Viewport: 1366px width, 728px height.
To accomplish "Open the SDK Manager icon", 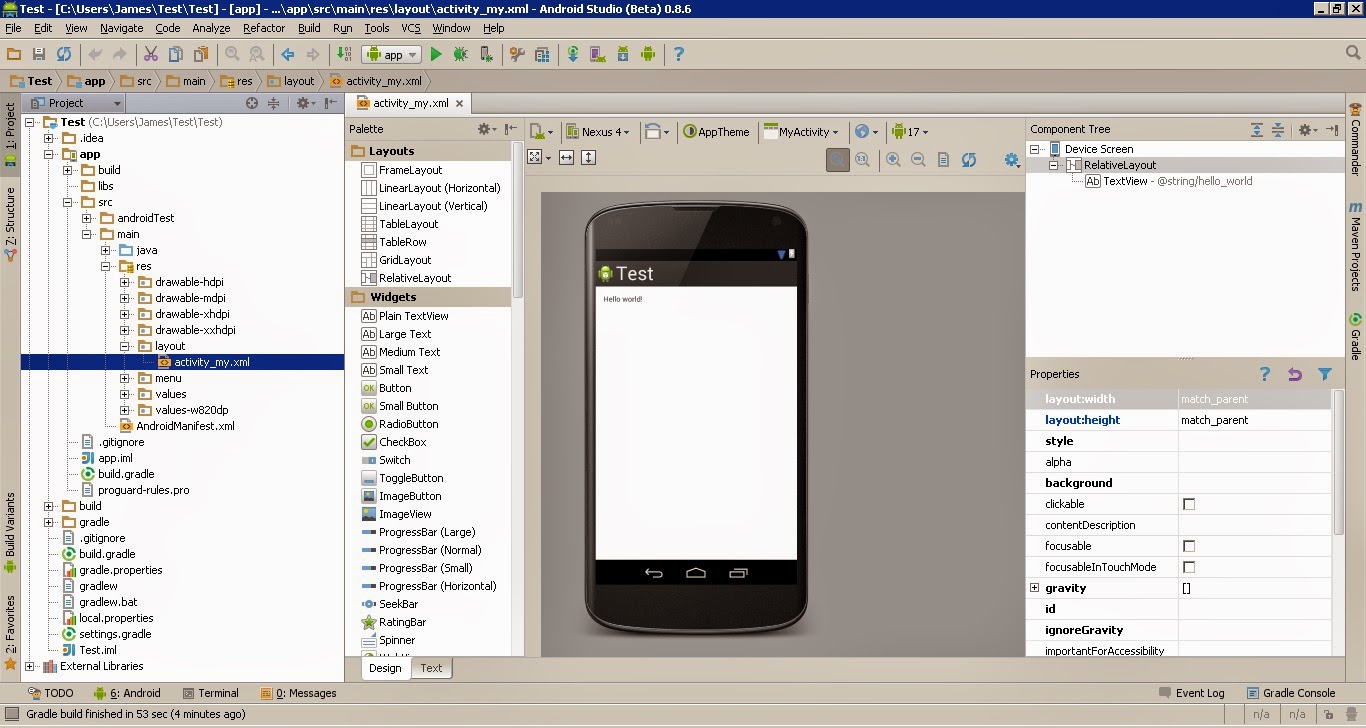I will (623, 55).
